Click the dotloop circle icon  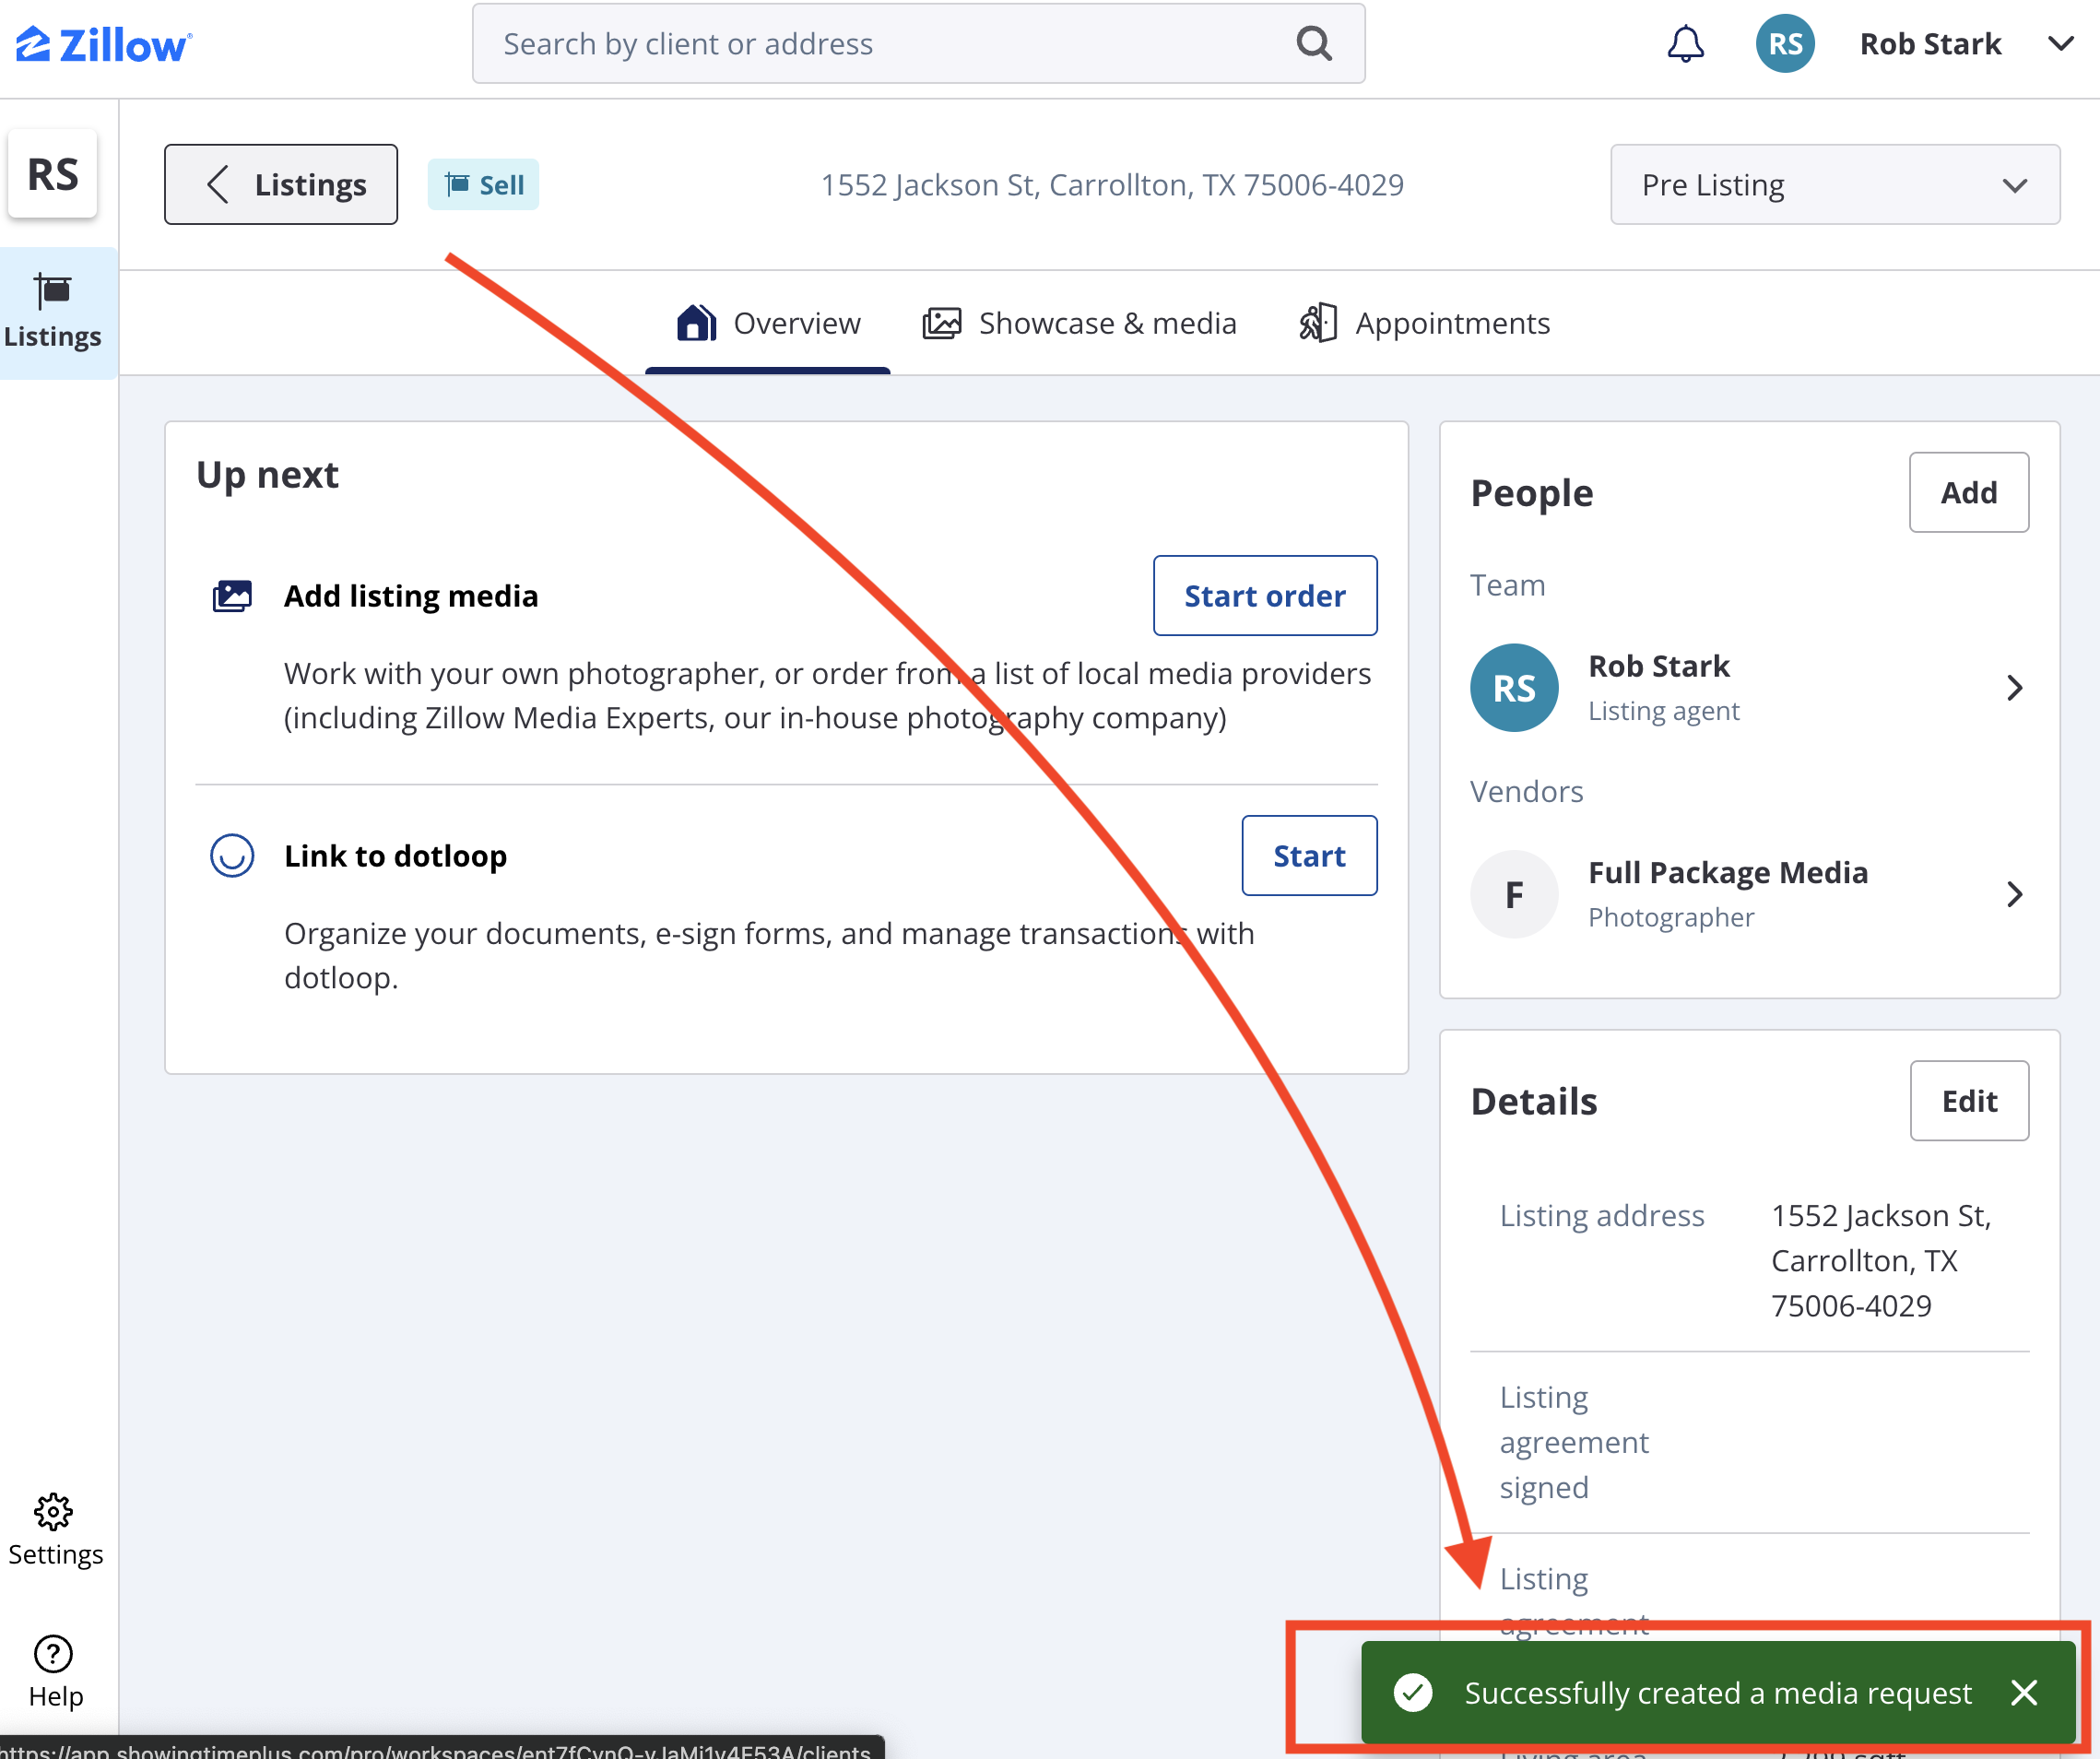point(232,856)
